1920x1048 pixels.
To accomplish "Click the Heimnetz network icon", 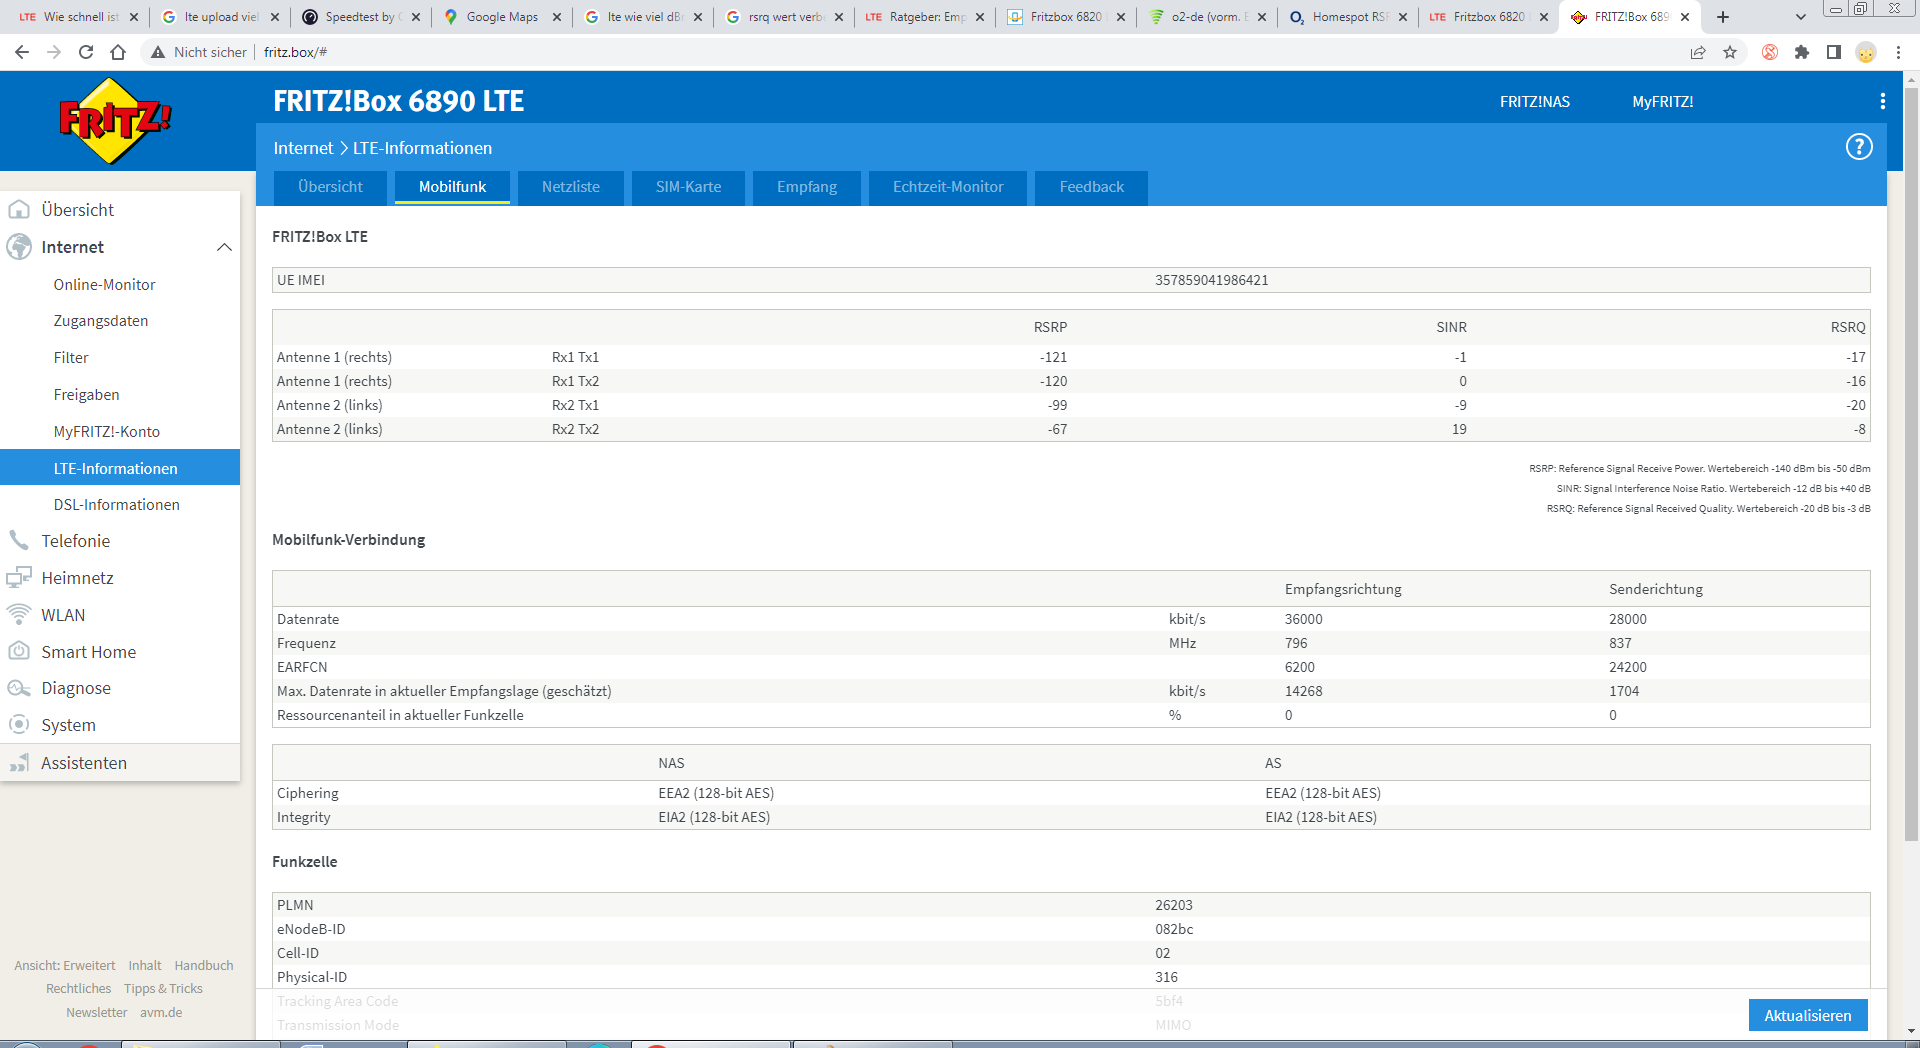I will (x=19, y=578).
